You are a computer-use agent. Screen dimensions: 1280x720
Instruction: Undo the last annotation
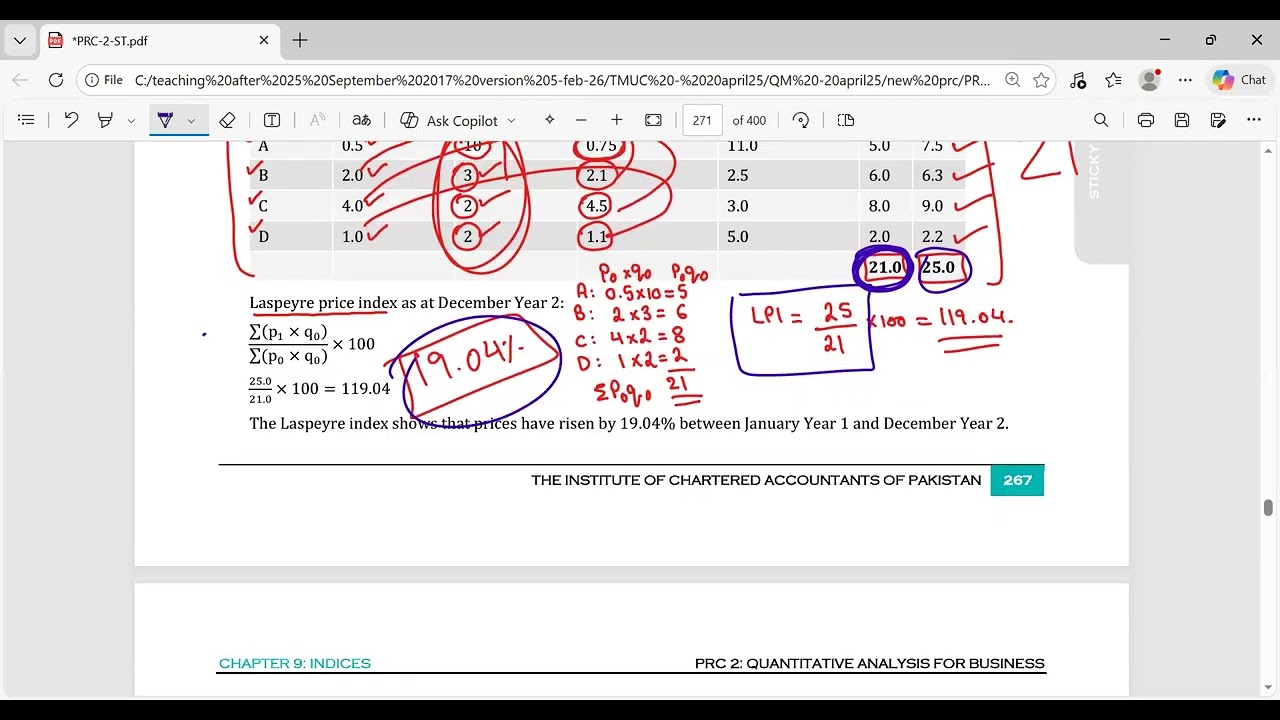[x=71, y=120]
